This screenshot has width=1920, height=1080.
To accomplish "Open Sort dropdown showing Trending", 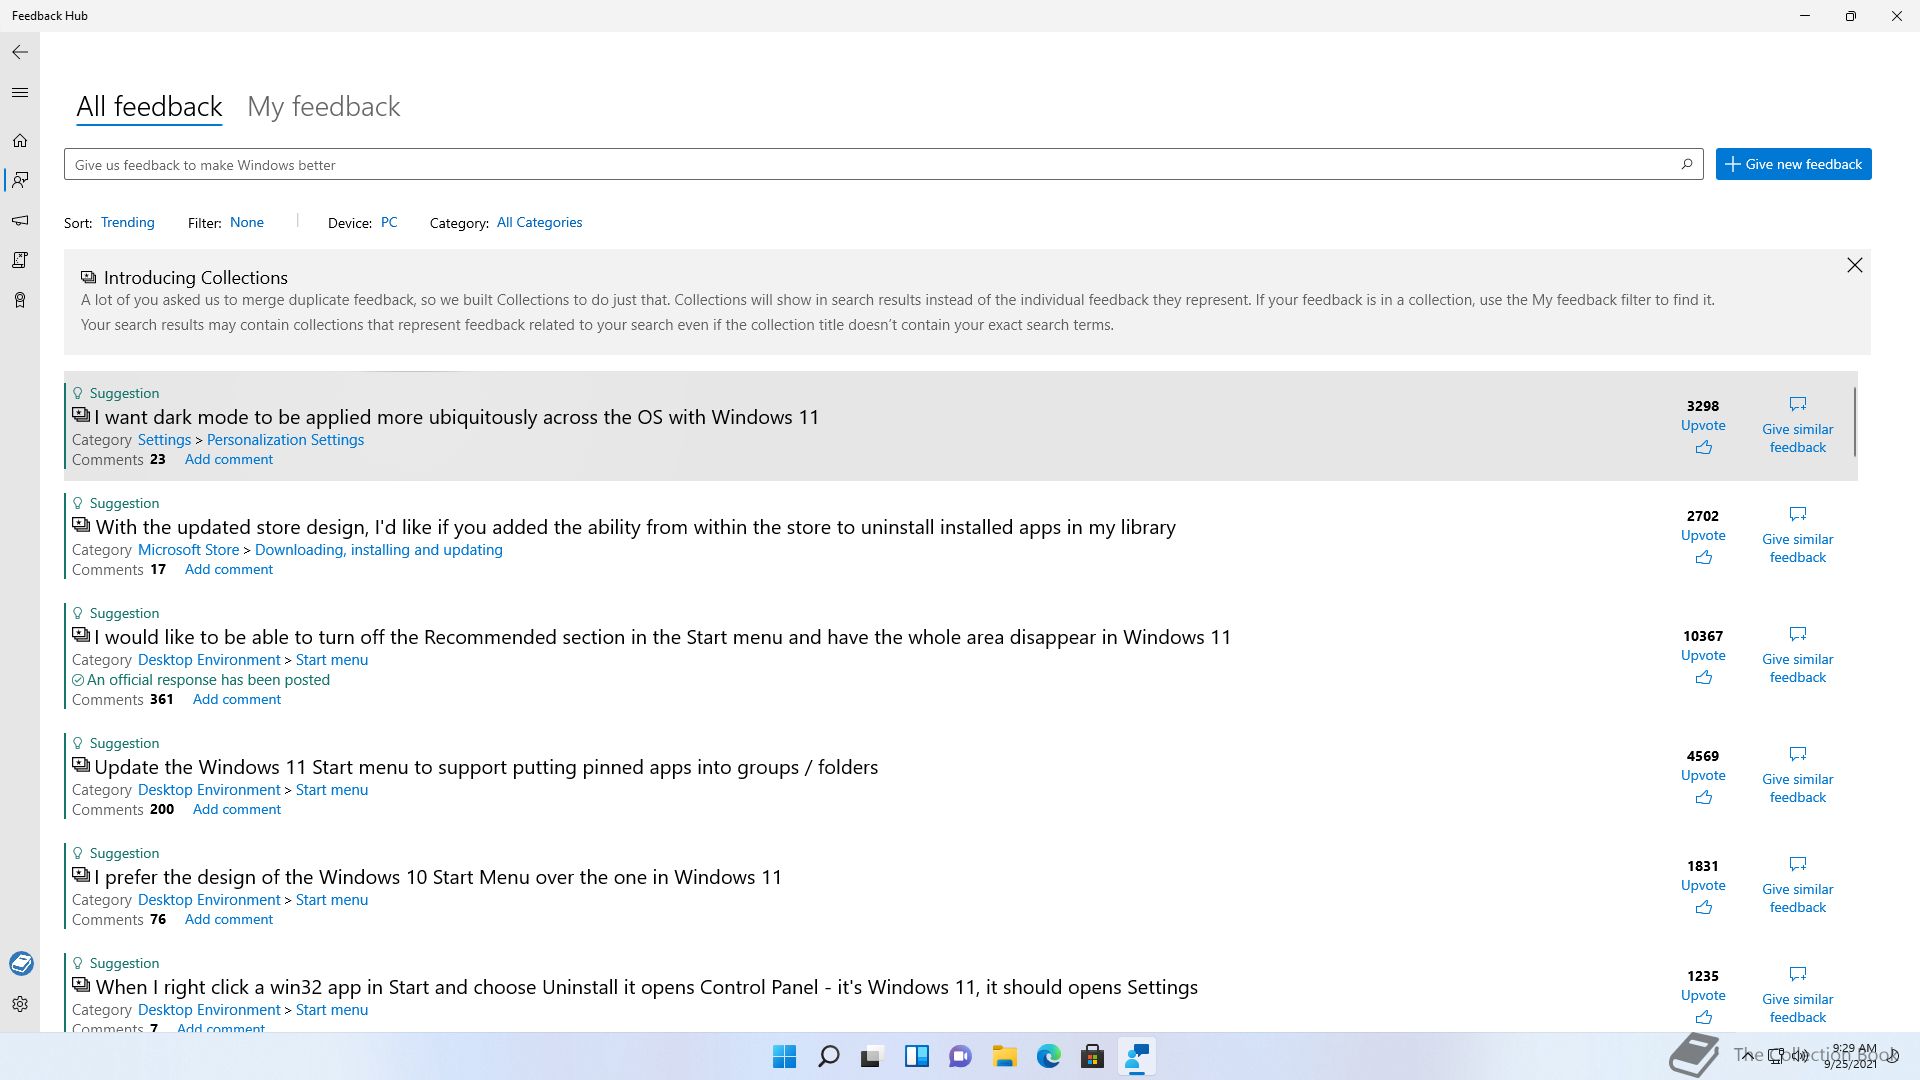I will click(x=128, y=222).
